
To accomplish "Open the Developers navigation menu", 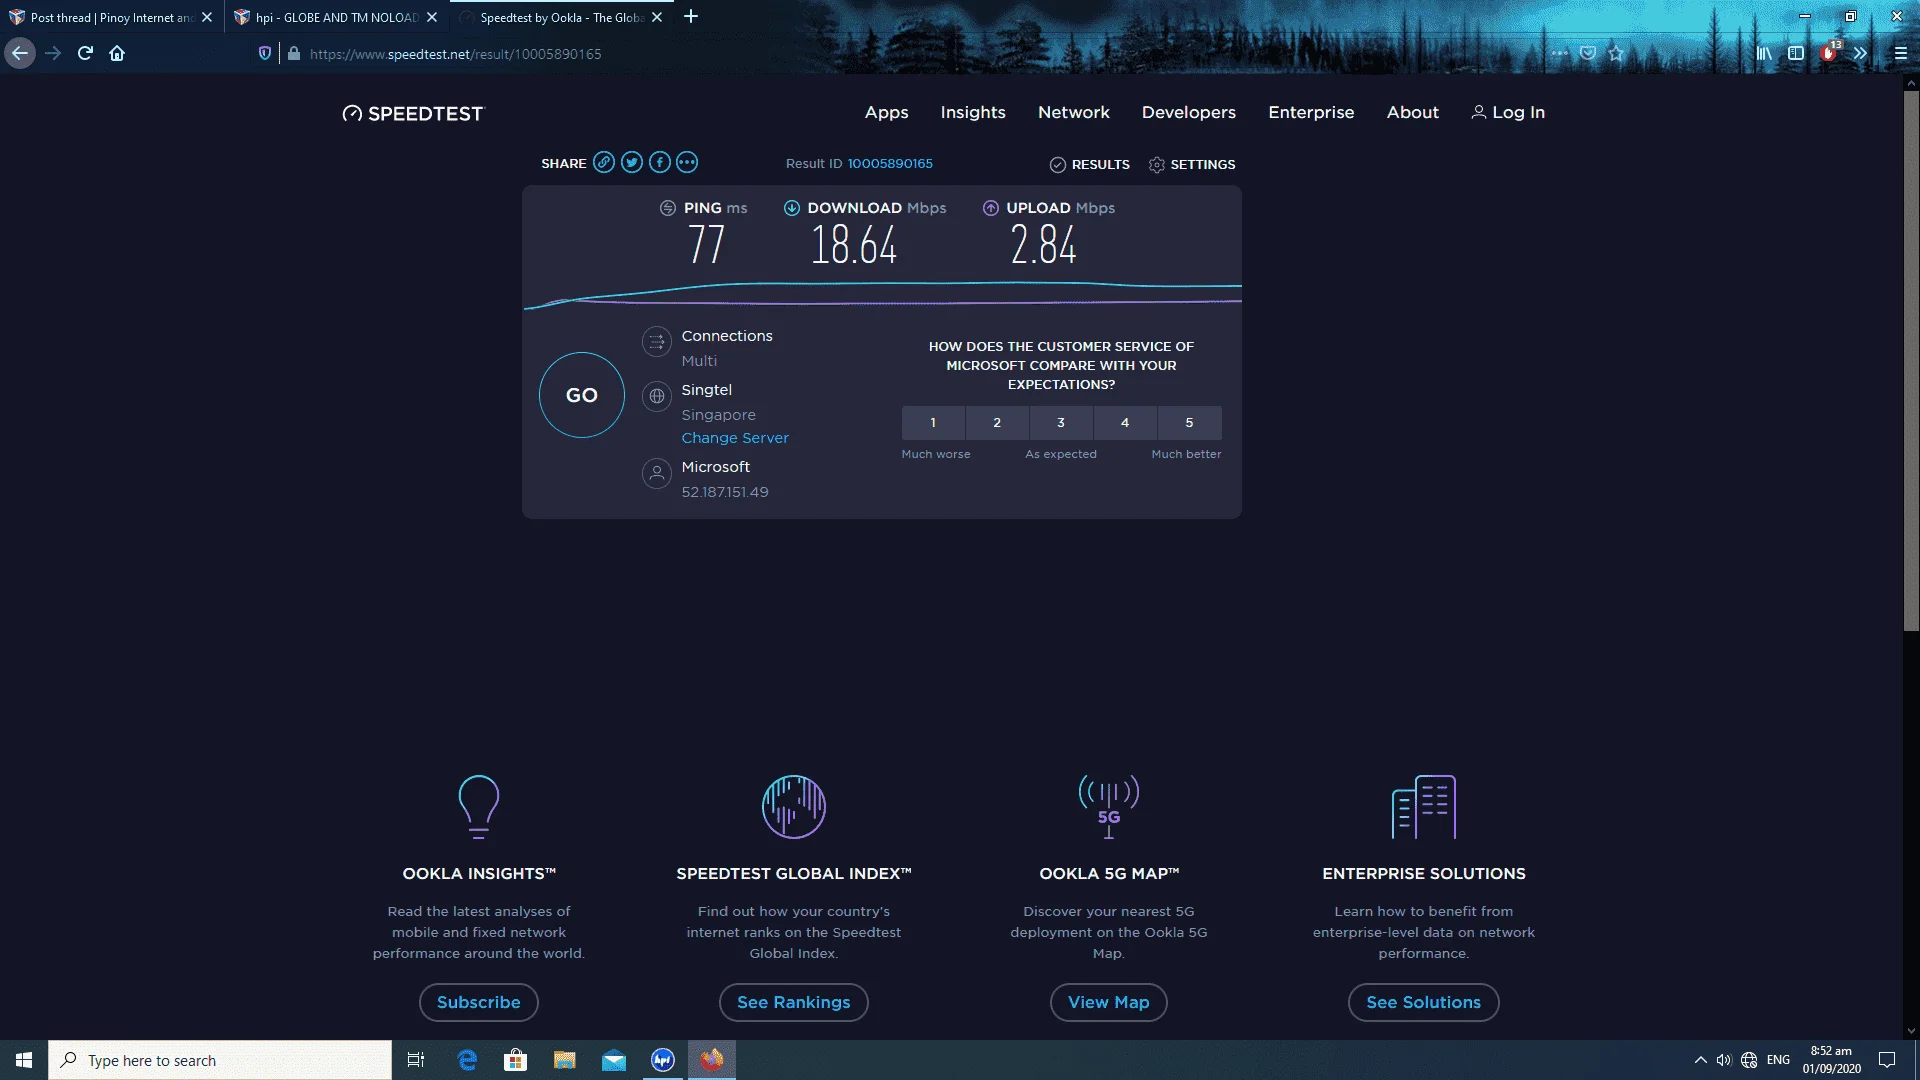I will 1189,113.
